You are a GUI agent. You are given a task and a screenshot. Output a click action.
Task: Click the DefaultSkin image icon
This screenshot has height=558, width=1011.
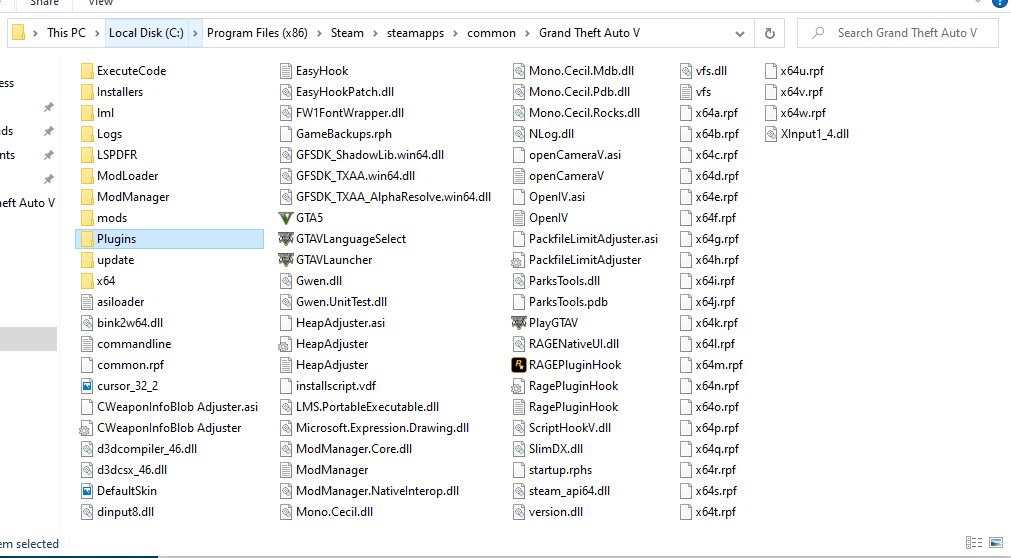point(87,491)
